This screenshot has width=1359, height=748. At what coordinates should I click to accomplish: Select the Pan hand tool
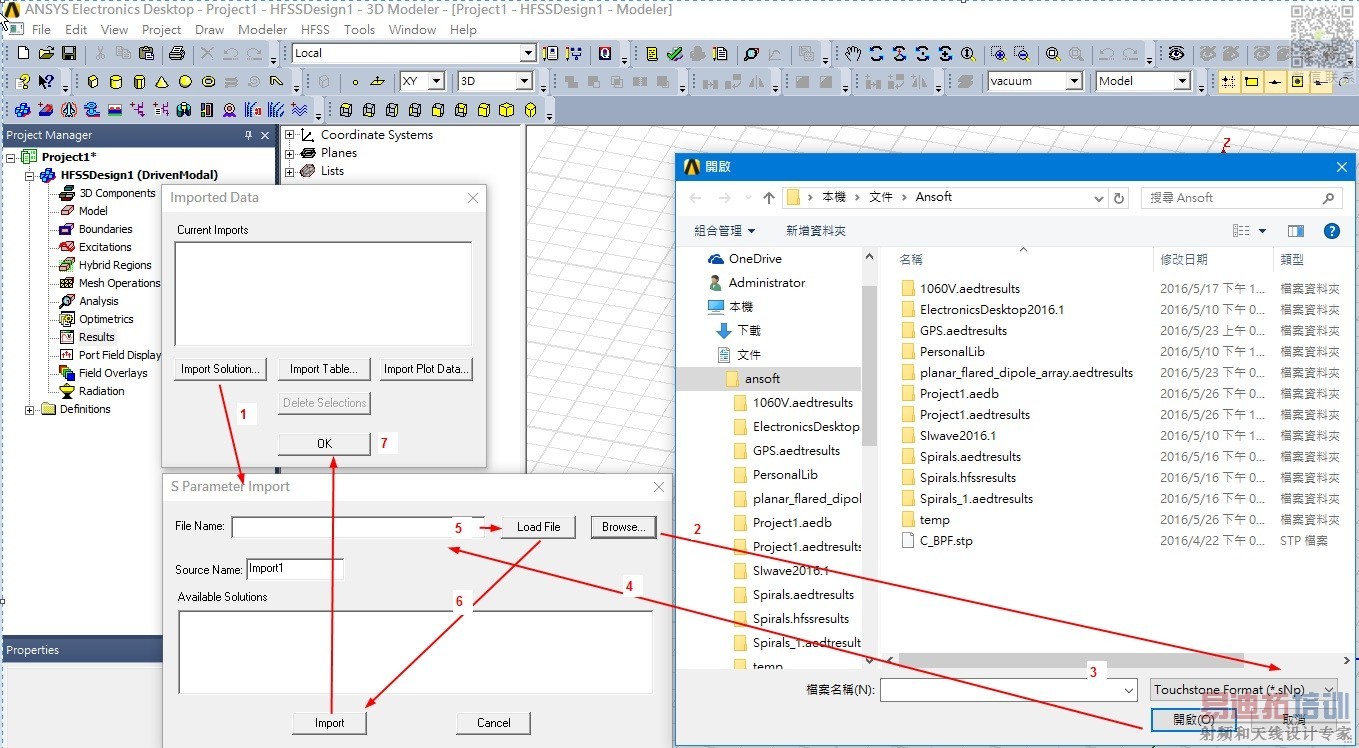coord(853,54)
